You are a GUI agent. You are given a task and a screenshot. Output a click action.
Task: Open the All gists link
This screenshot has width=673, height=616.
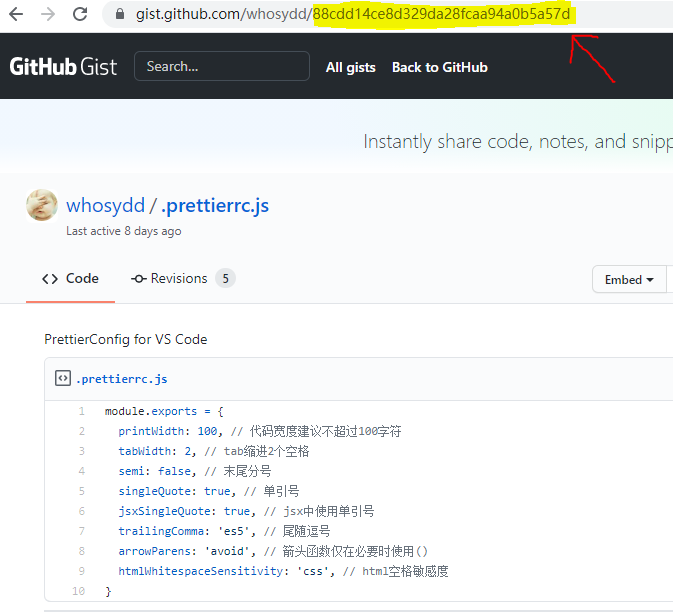(350, 67)
